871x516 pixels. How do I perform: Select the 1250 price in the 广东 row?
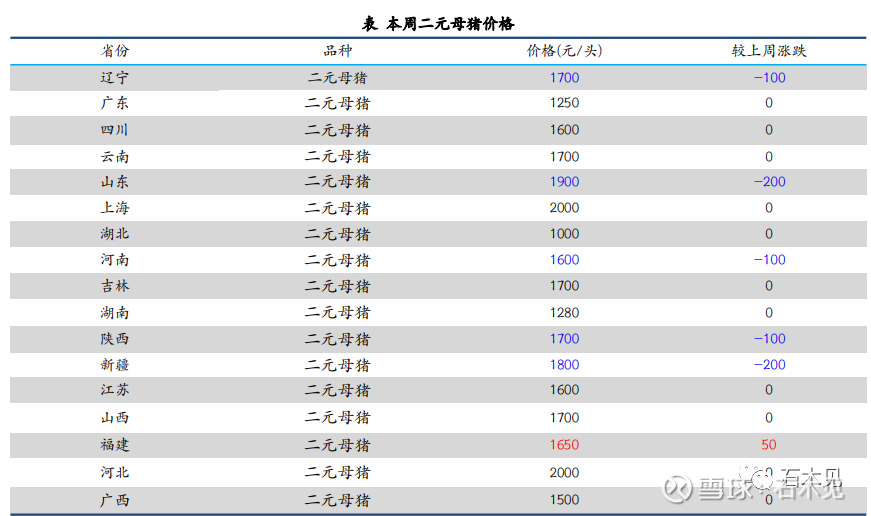click(564, 103)
